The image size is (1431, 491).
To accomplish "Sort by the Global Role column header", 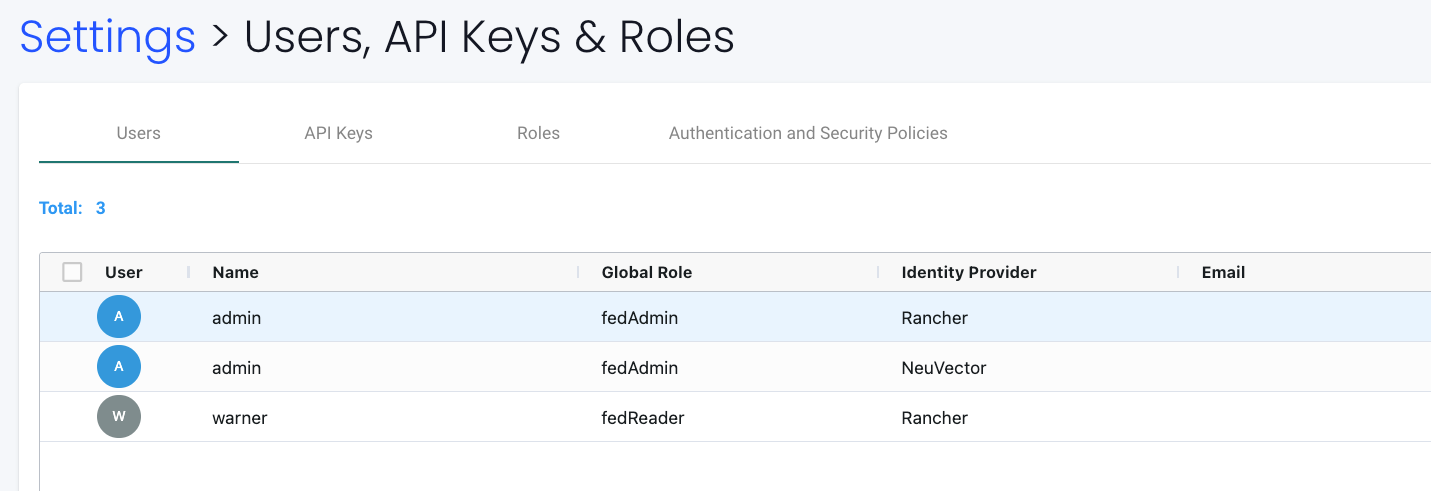I will coord(647,272).
